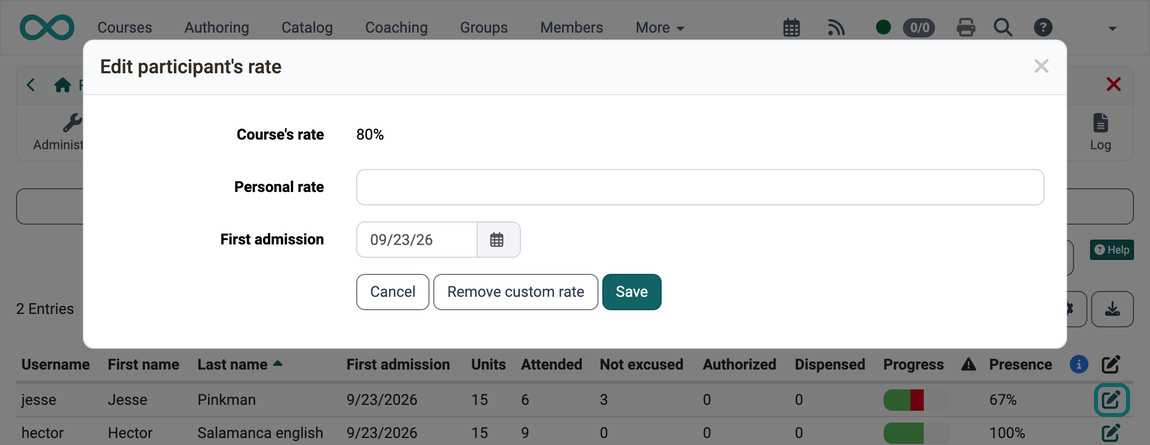The image size is (1150, 445).
Task: Click the green Help button
Action: tap(1111, 249)
